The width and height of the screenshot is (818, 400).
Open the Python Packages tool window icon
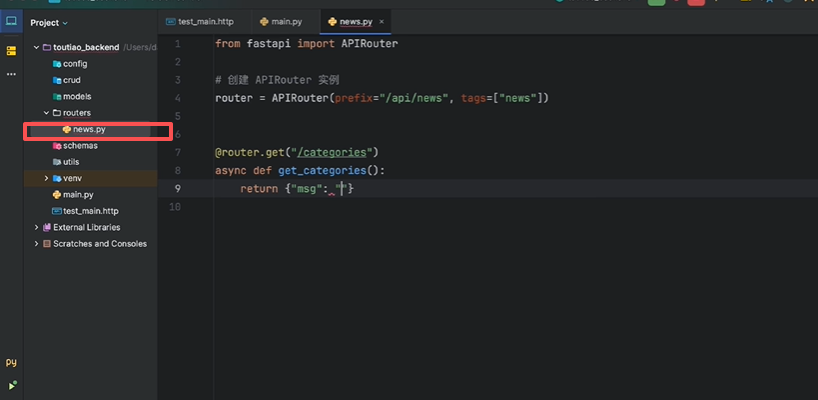coord(11,362)
